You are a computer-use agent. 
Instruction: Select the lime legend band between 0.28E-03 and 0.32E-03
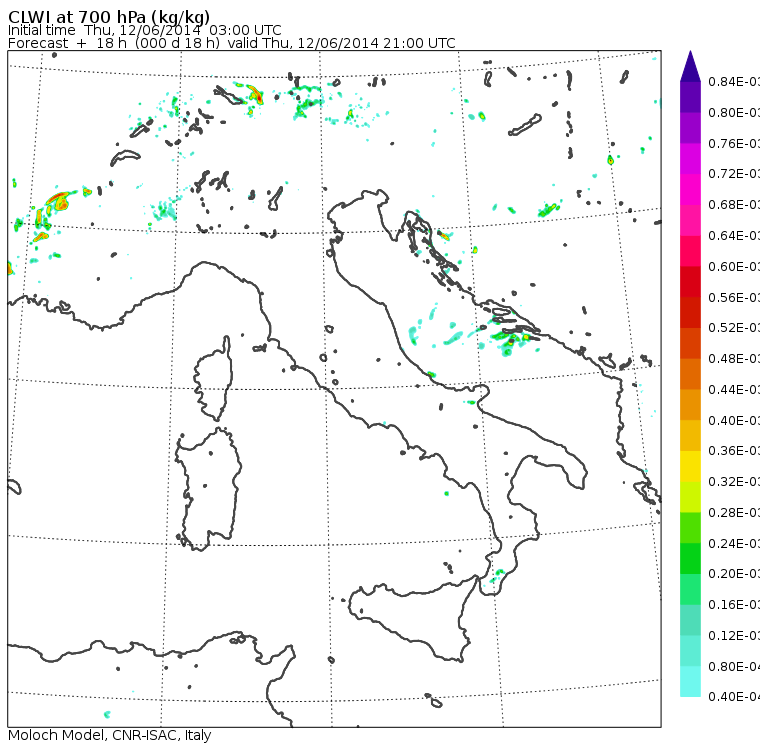(x=690, y=497)
